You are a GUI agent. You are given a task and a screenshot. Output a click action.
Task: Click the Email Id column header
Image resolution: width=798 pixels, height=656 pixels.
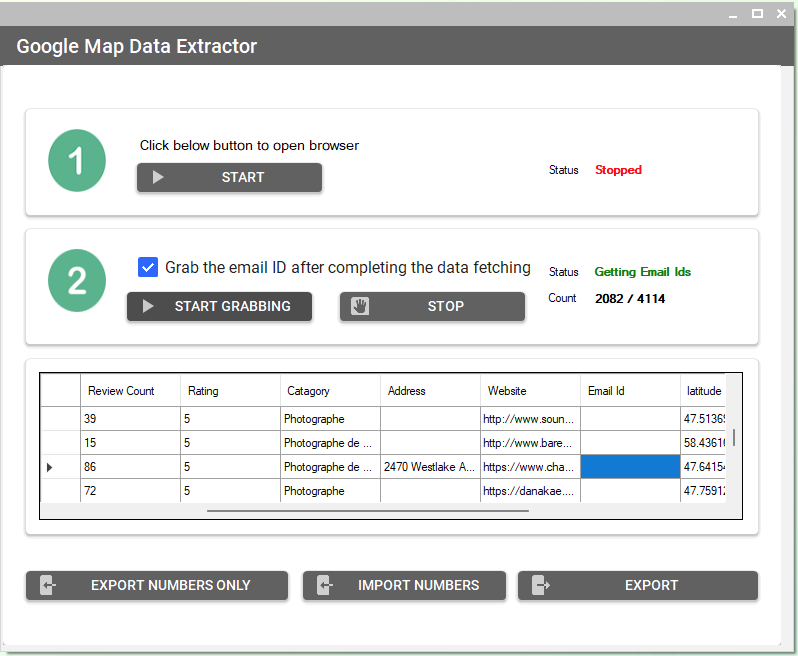[630, 391]
